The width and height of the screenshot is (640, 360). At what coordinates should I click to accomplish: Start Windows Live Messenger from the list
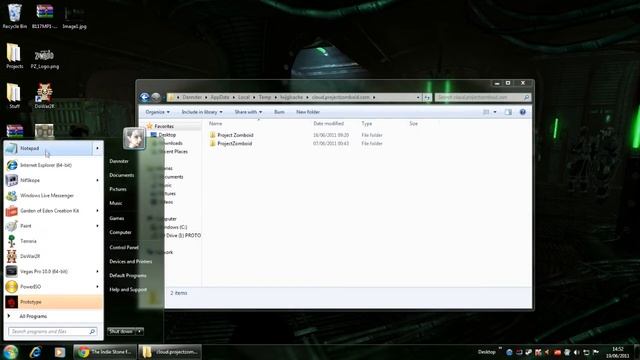coord(53,196)
